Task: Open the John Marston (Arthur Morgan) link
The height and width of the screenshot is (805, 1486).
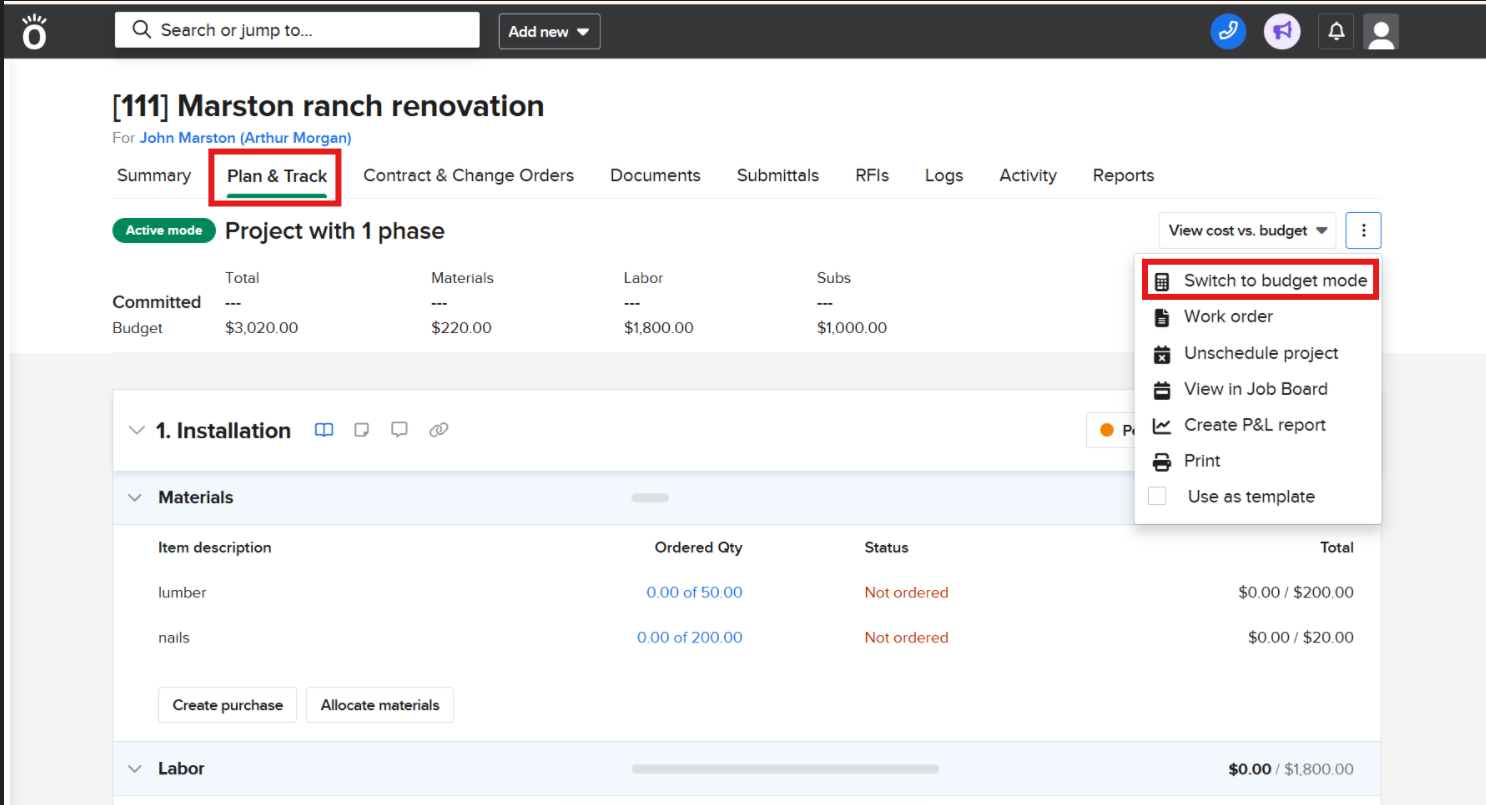Action: pos(245,138)
